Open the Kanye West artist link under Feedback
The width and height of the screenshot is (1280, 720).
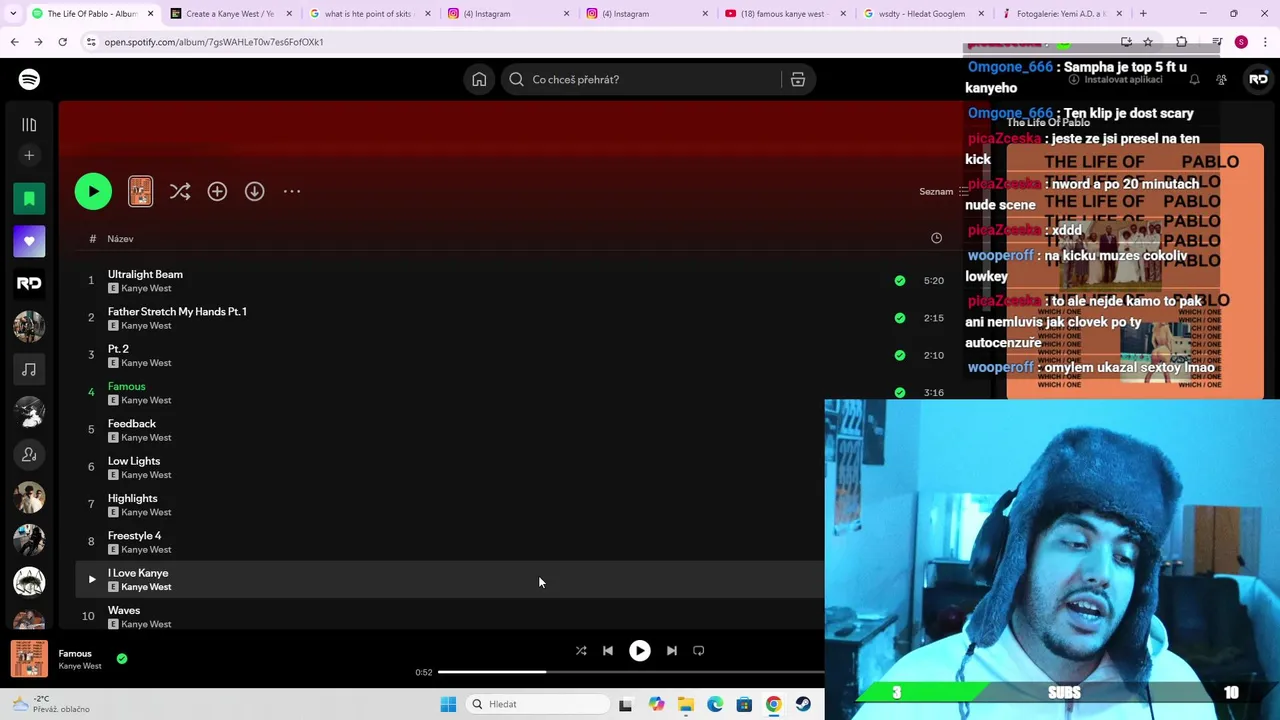pyautogui.click(x=146, y=437)
